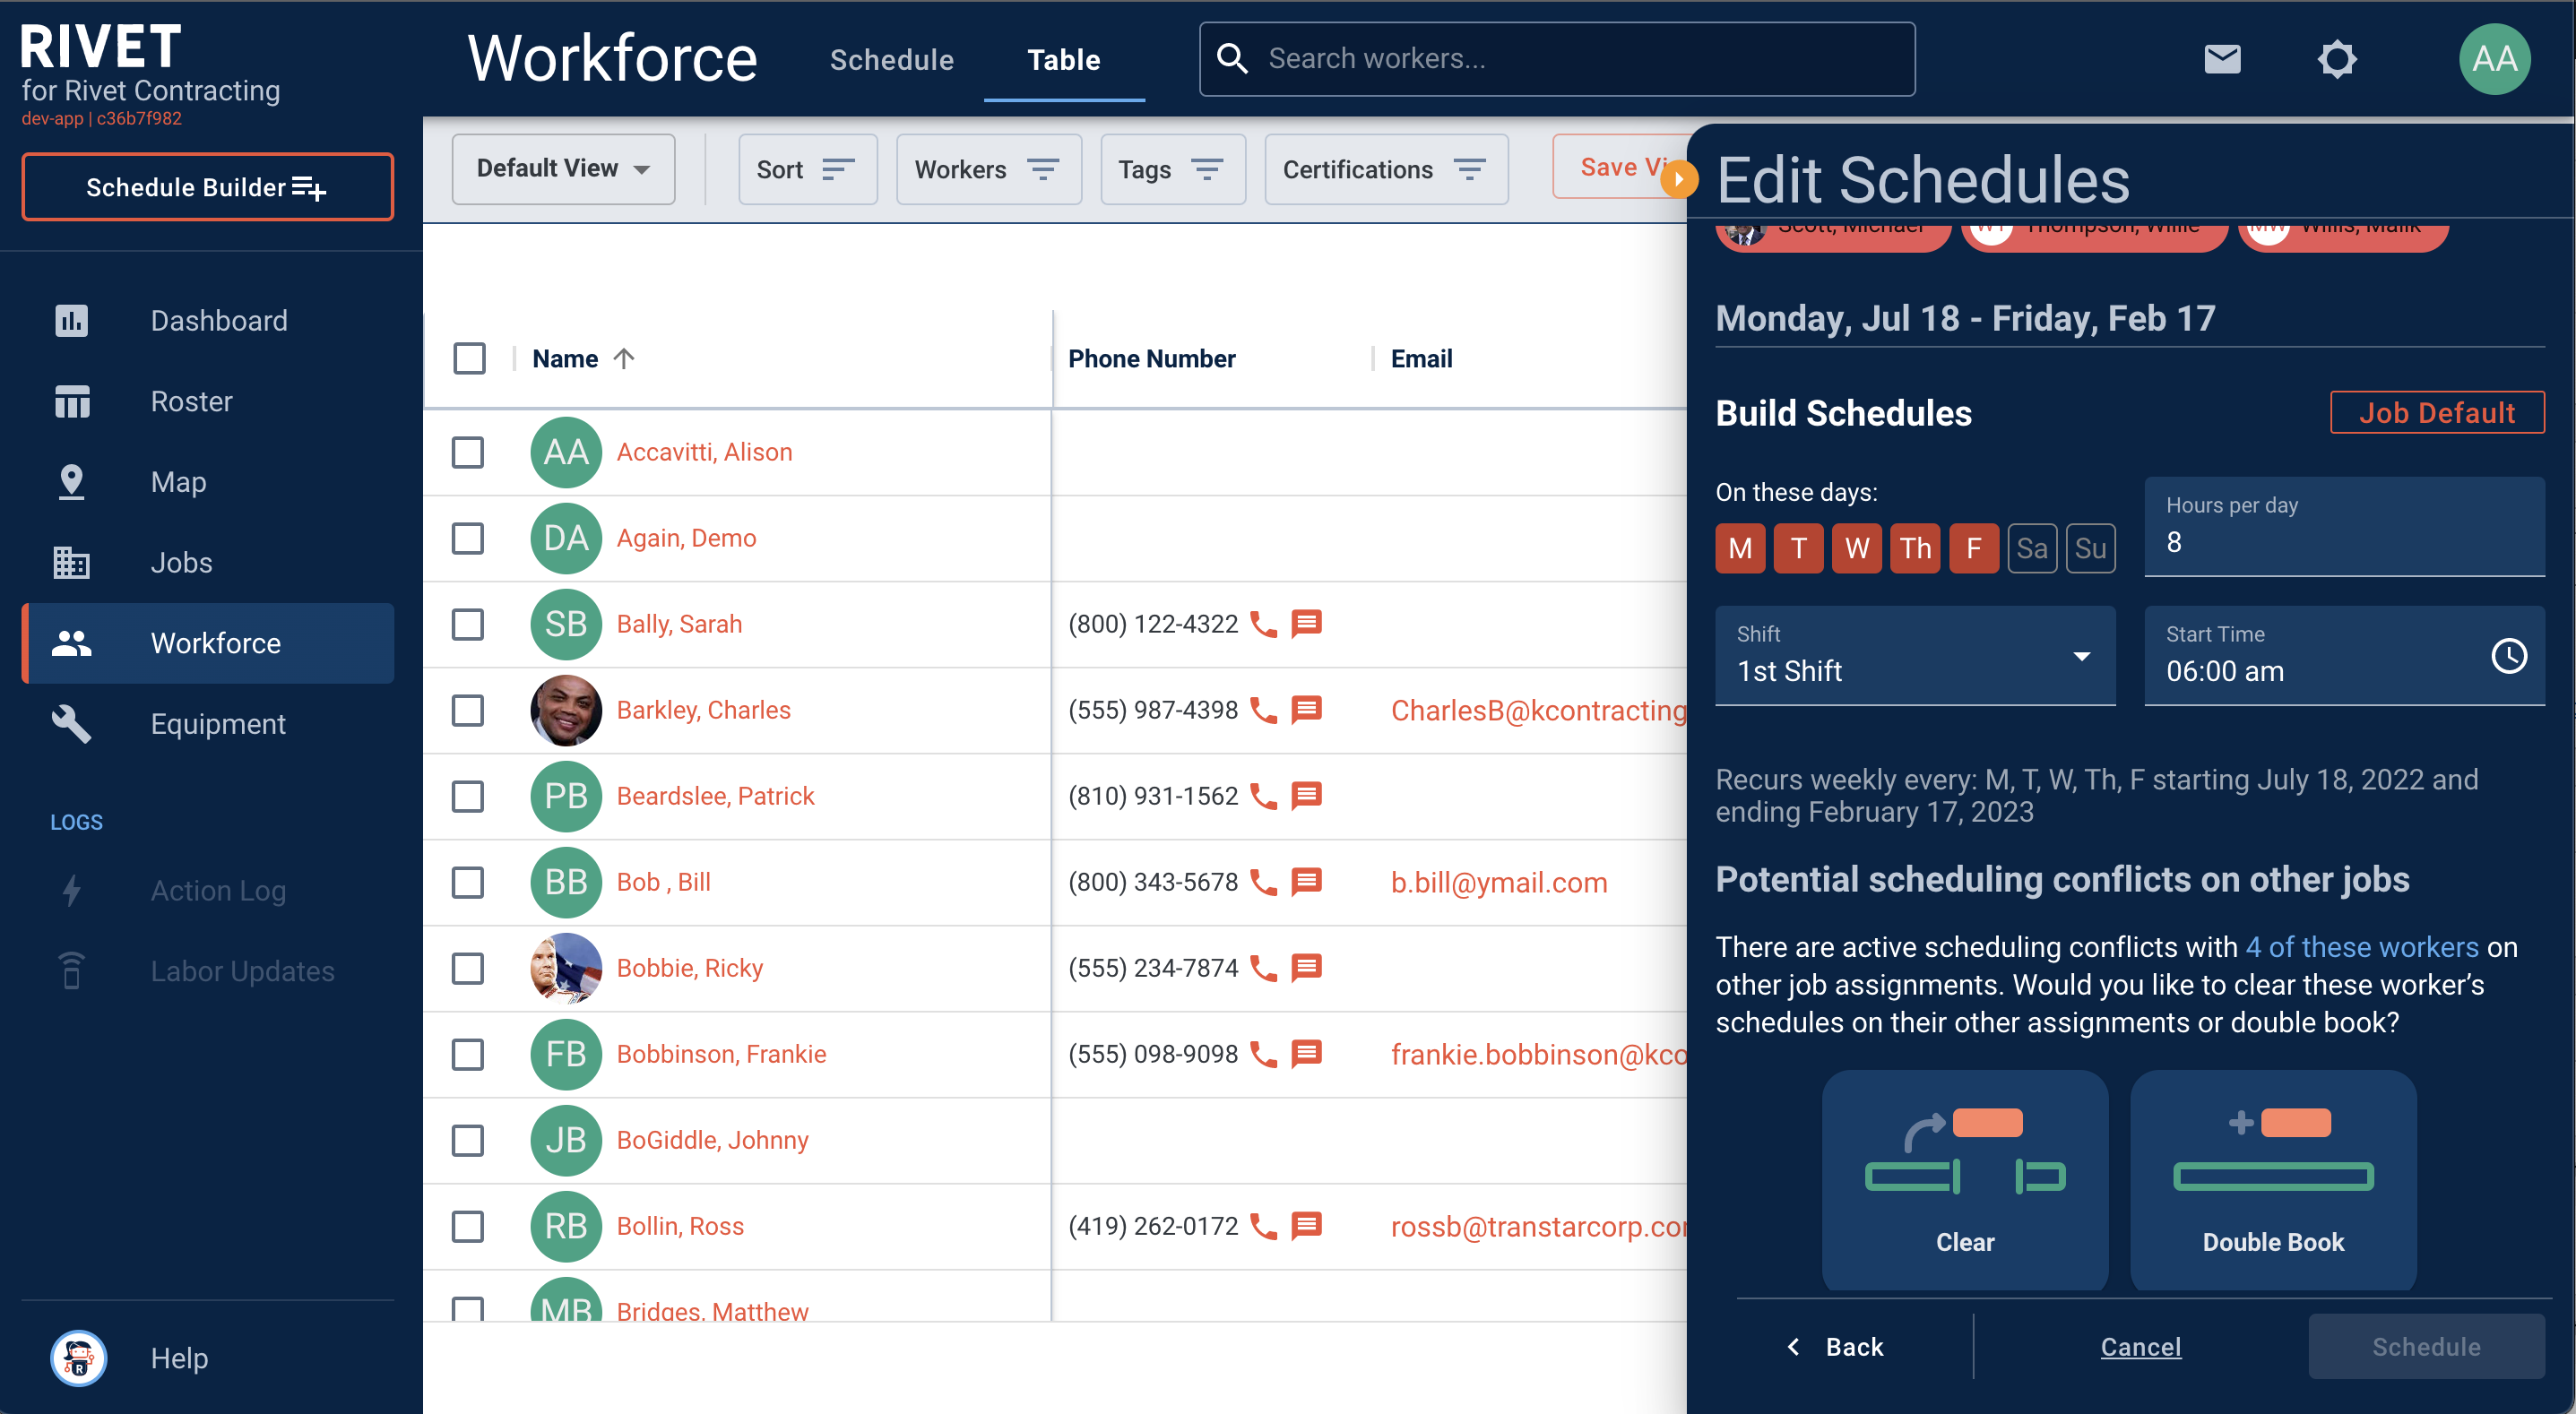The image size is (2576, 1414).
Task: Go Back in Edit Schedules
Action: 1836,1347
